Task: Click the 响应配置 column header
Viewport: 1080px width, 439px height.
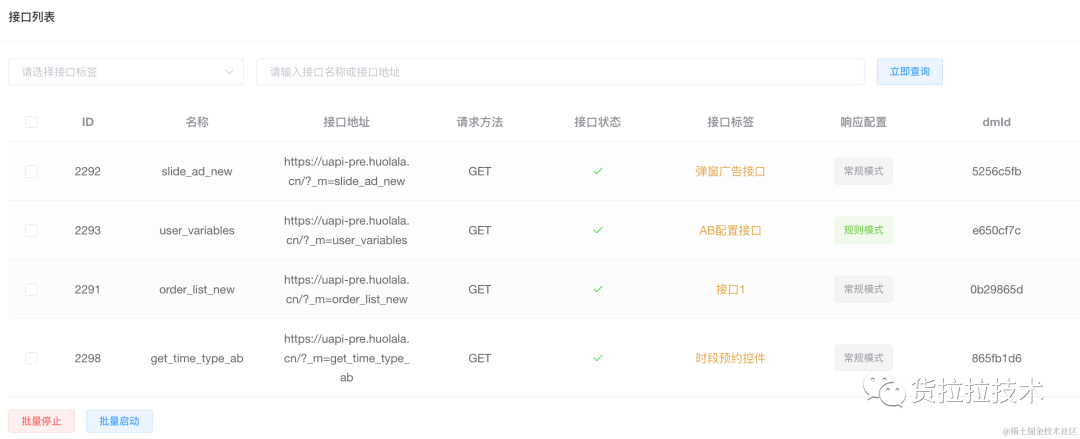Action: click(x=863, y=122)
